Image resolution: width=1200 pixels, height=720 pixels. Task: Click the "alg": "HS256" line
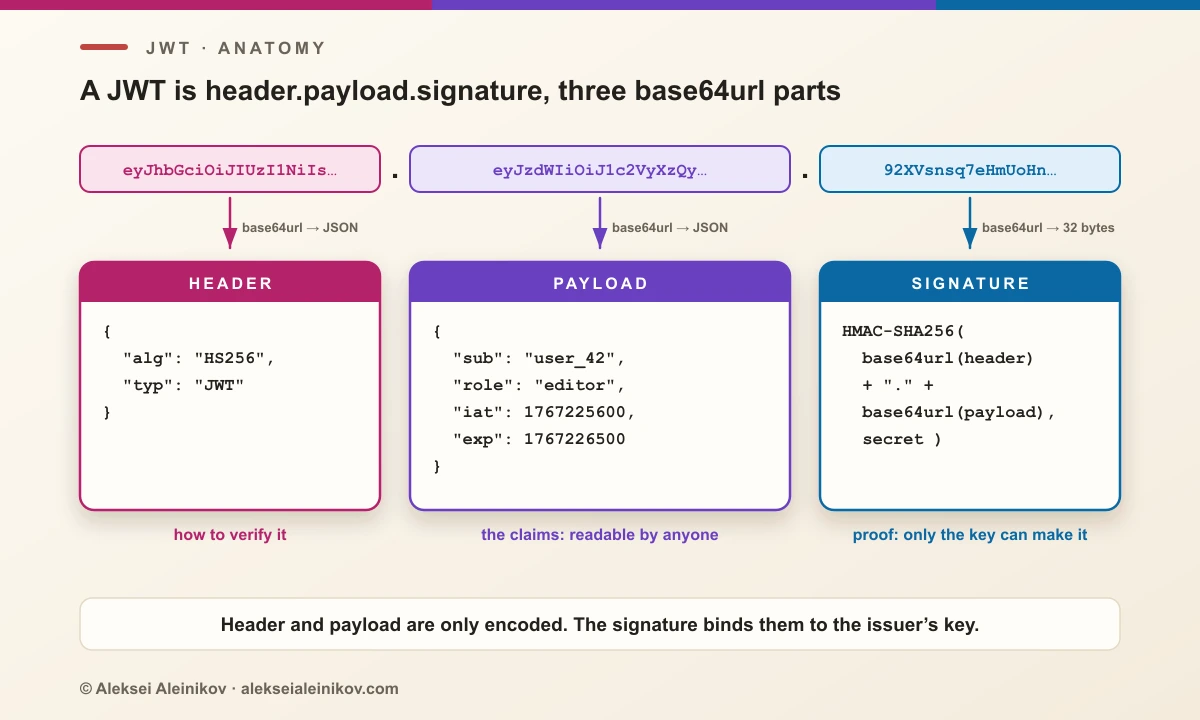tap(198, 358)
